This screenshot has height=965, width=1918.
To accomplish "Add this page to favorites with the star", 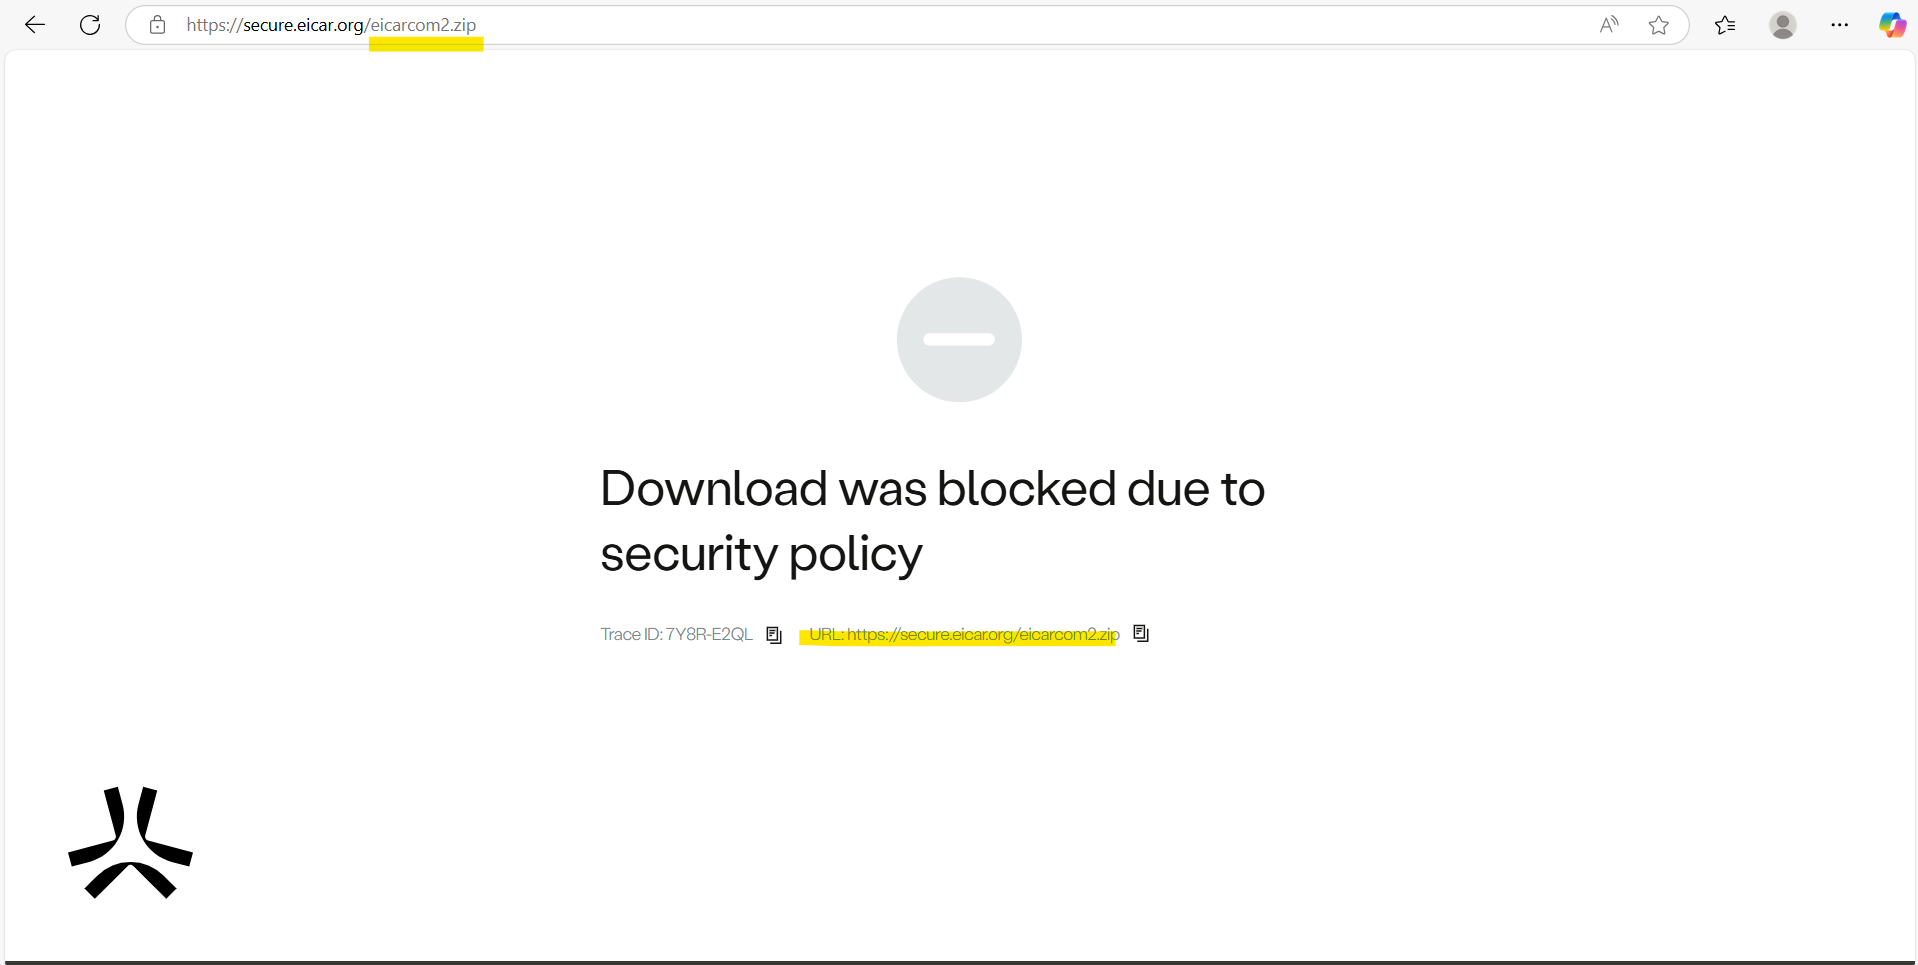I will 1659,25.
